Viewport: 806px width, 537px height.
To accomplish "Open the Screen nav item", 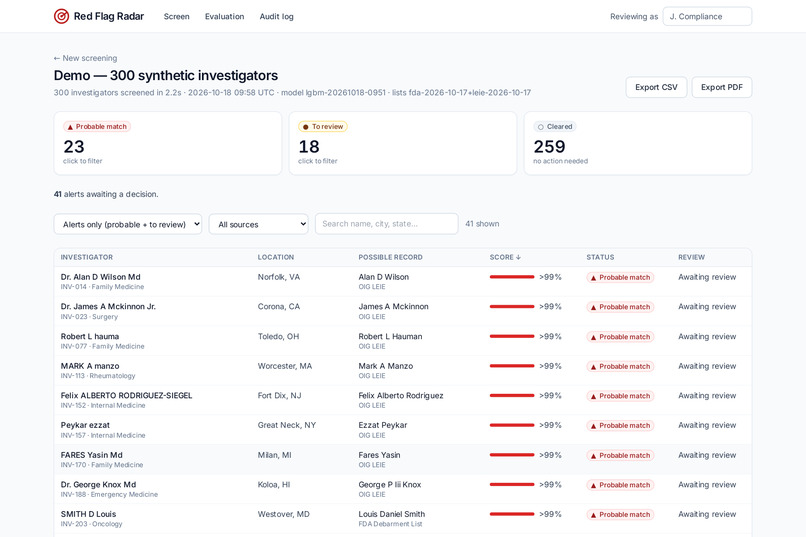I will 176,16.
